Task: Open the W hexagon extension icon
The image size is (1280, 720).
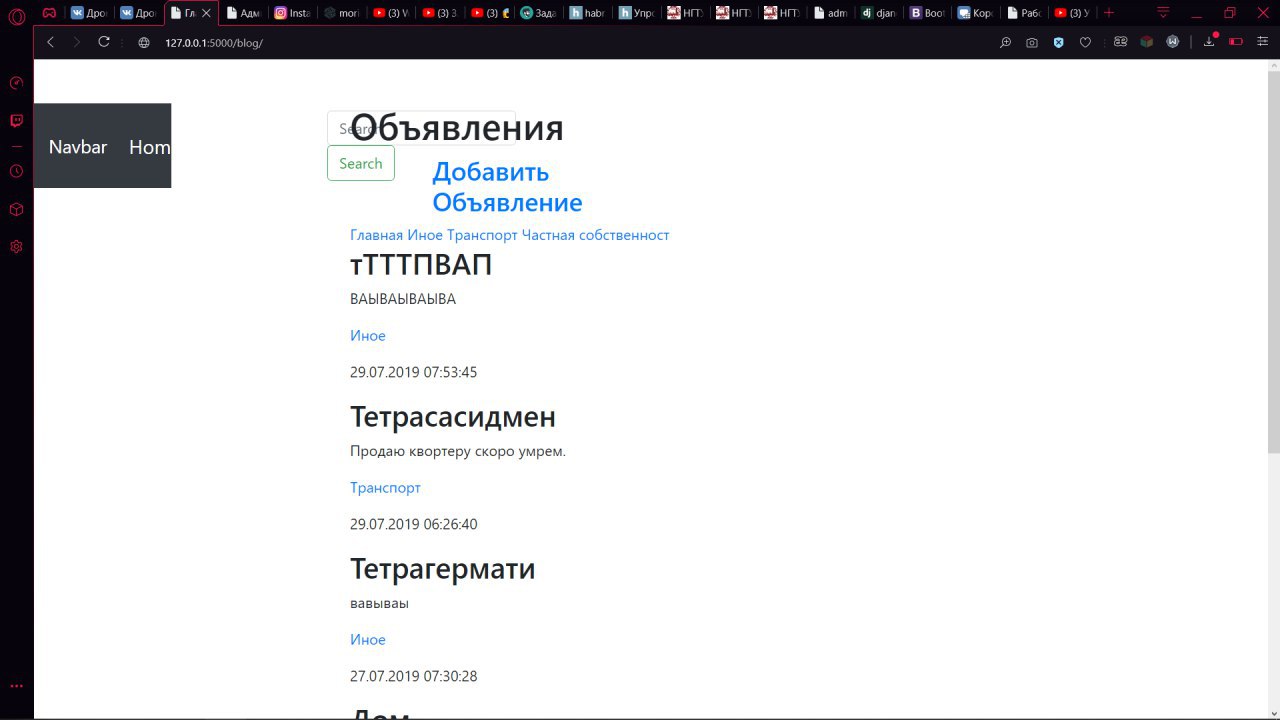Action: [x=1172, y=42]
